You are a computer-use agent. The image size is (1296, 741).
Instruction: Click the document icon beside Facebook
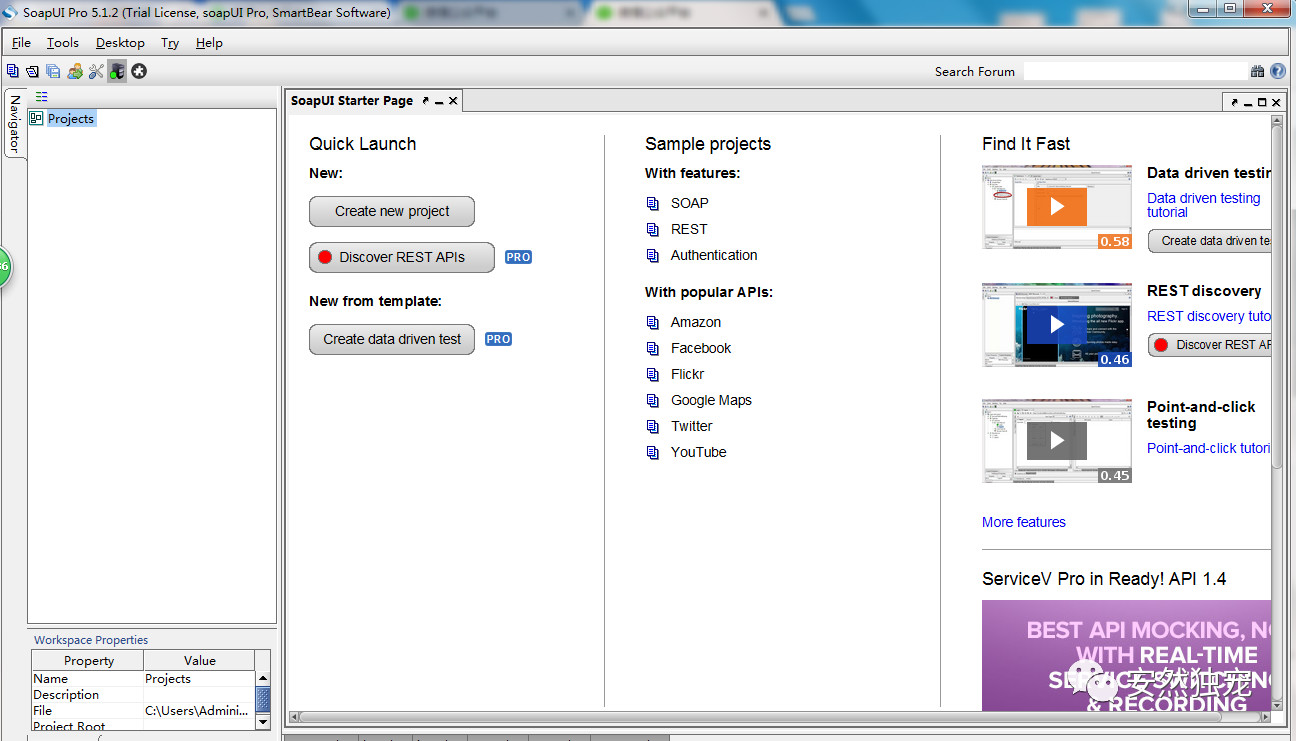coord(653,348)
